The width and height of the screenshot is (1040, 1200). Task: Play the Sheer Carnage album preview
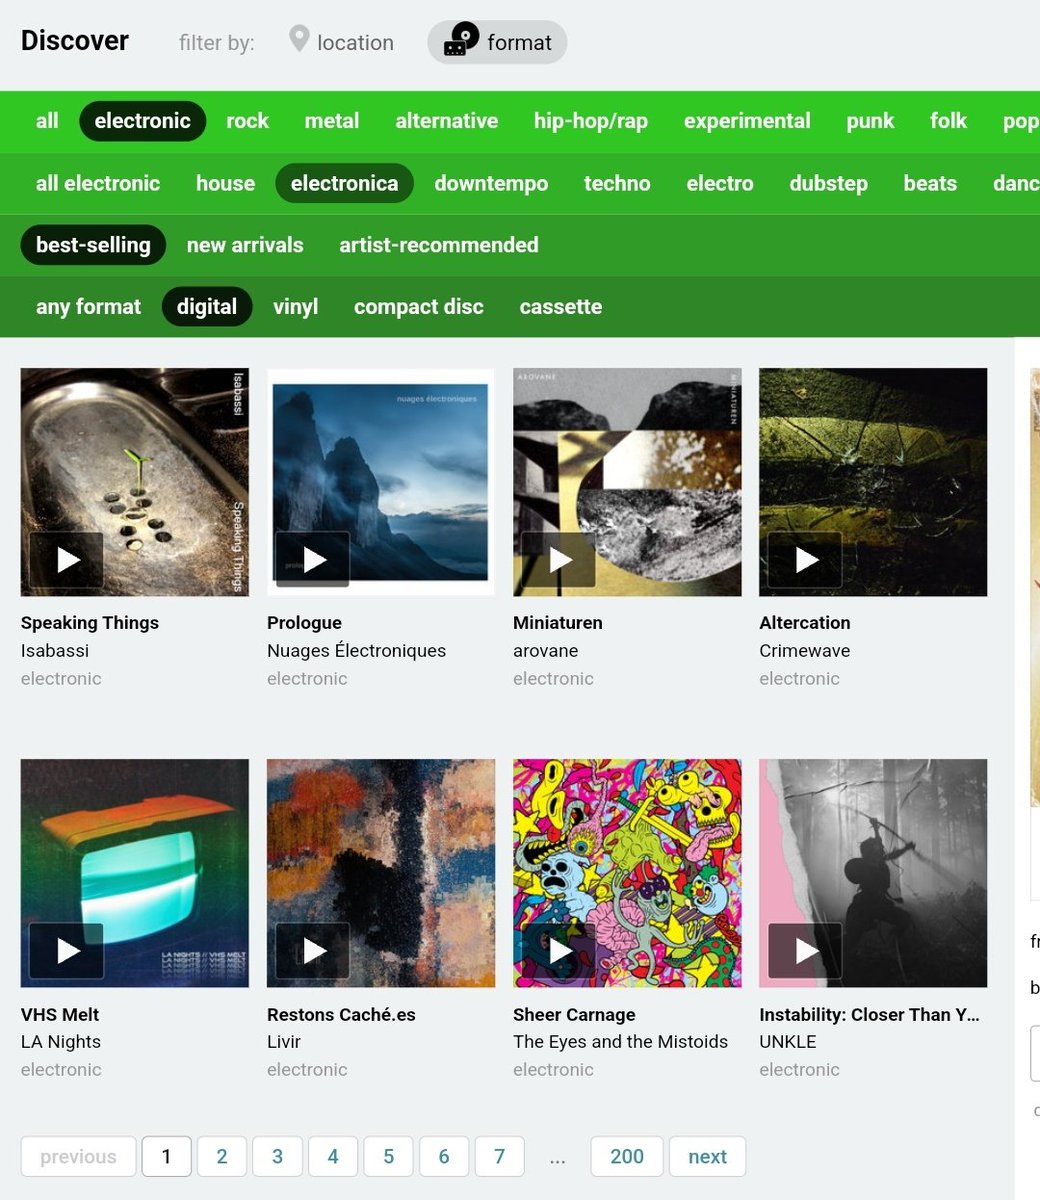(x=558, y=950)
